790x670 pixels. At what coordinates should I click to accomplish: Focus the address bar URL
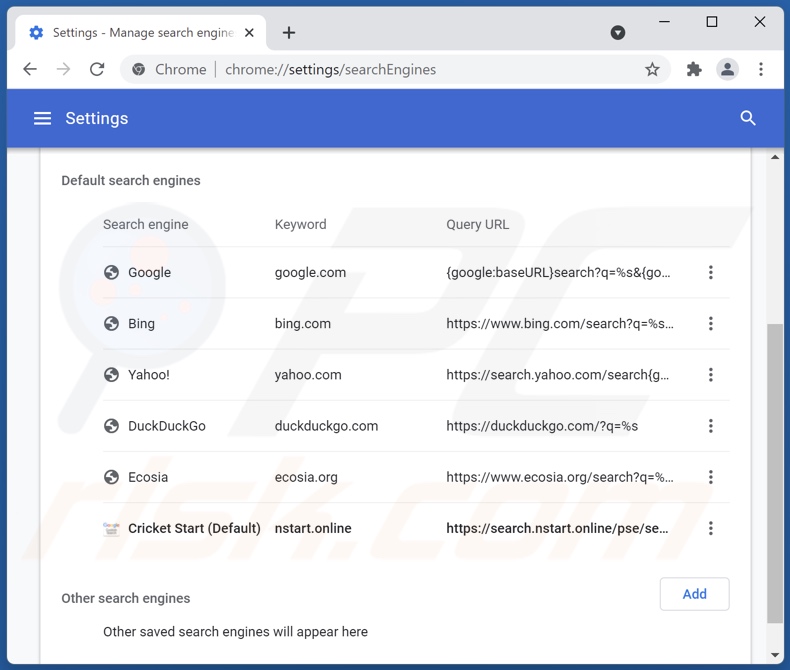[331, 70]
